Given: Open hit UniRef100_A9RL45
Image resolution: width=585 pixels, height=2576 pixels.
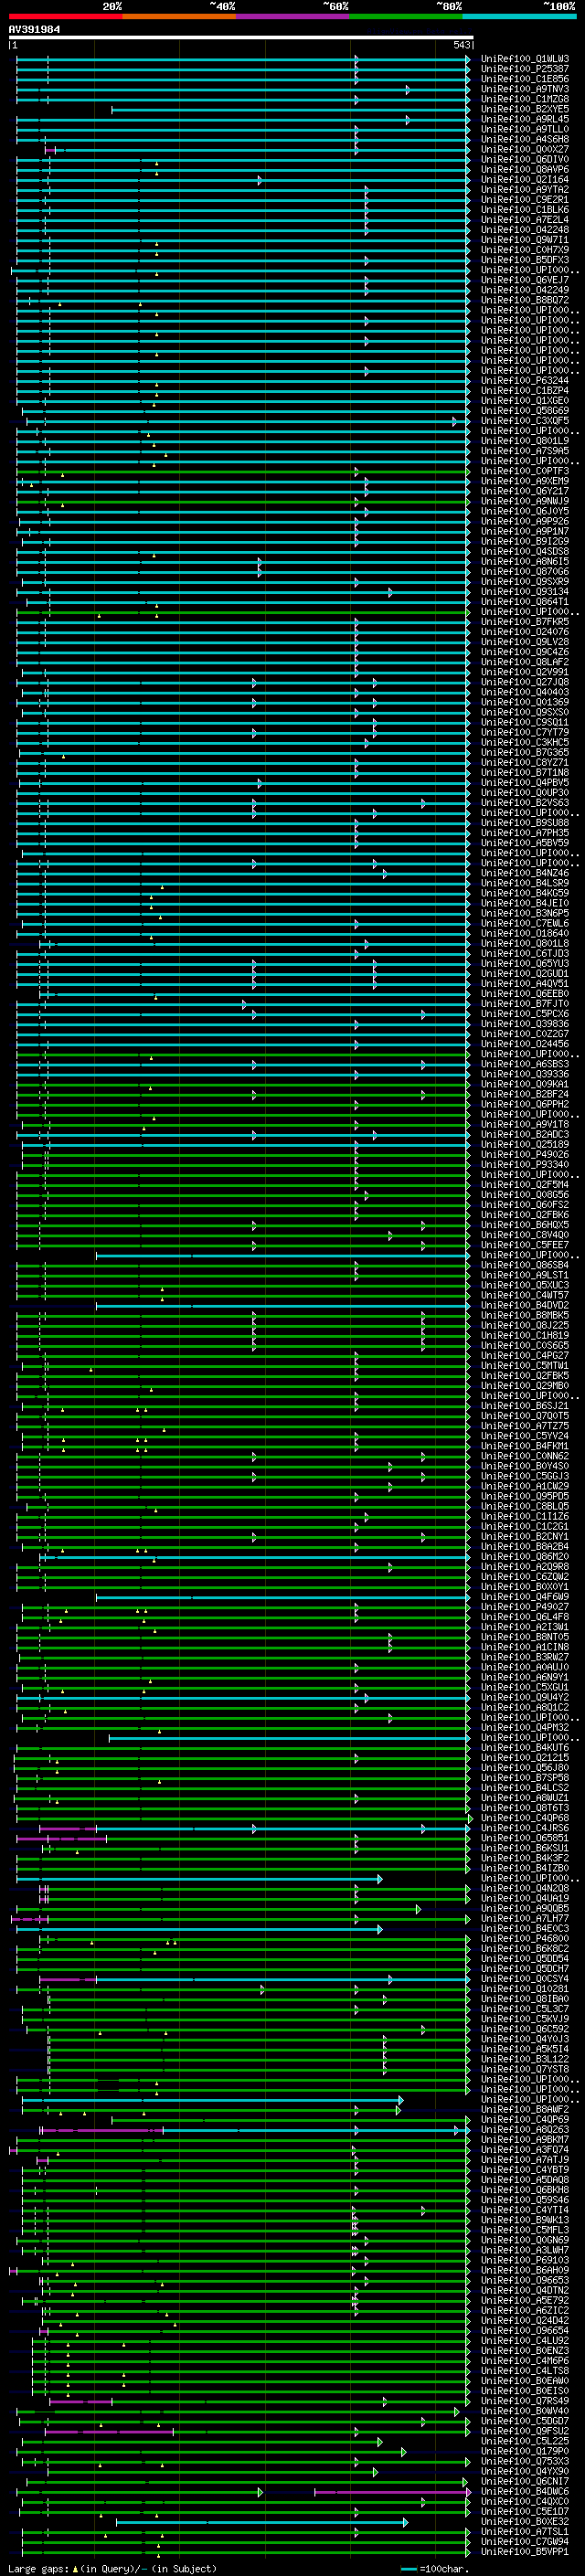Looking at the screenshot, I should click(x=524, y=119).
